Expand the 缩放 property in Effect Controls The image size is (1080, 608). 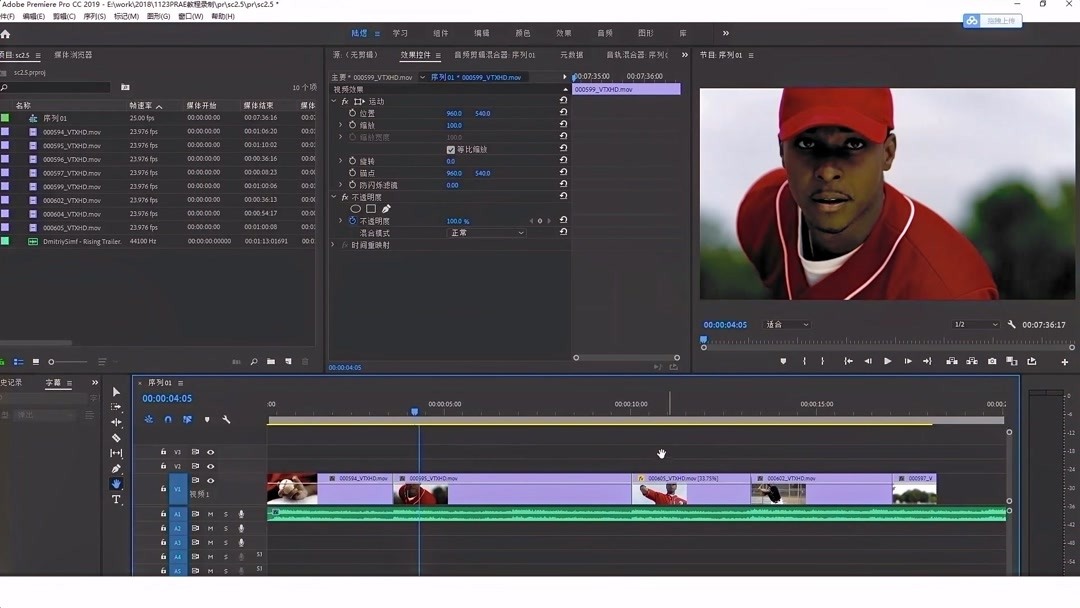click(343, 125)
